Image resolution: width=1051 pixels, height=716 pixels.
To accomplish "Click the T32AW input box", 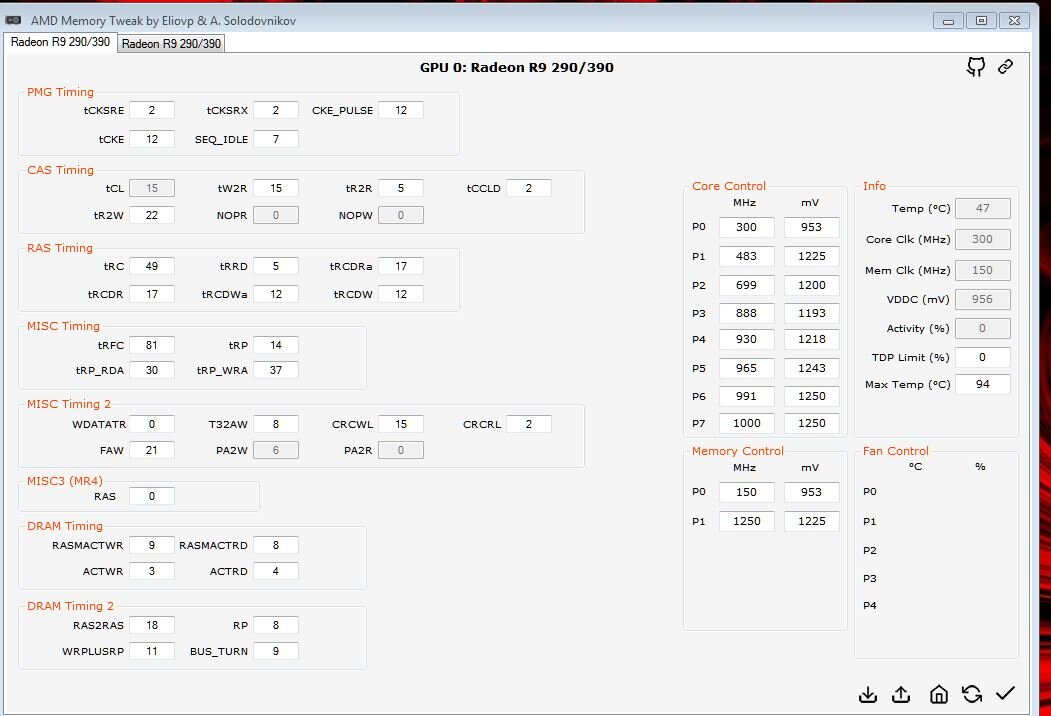I will point(275,424).
